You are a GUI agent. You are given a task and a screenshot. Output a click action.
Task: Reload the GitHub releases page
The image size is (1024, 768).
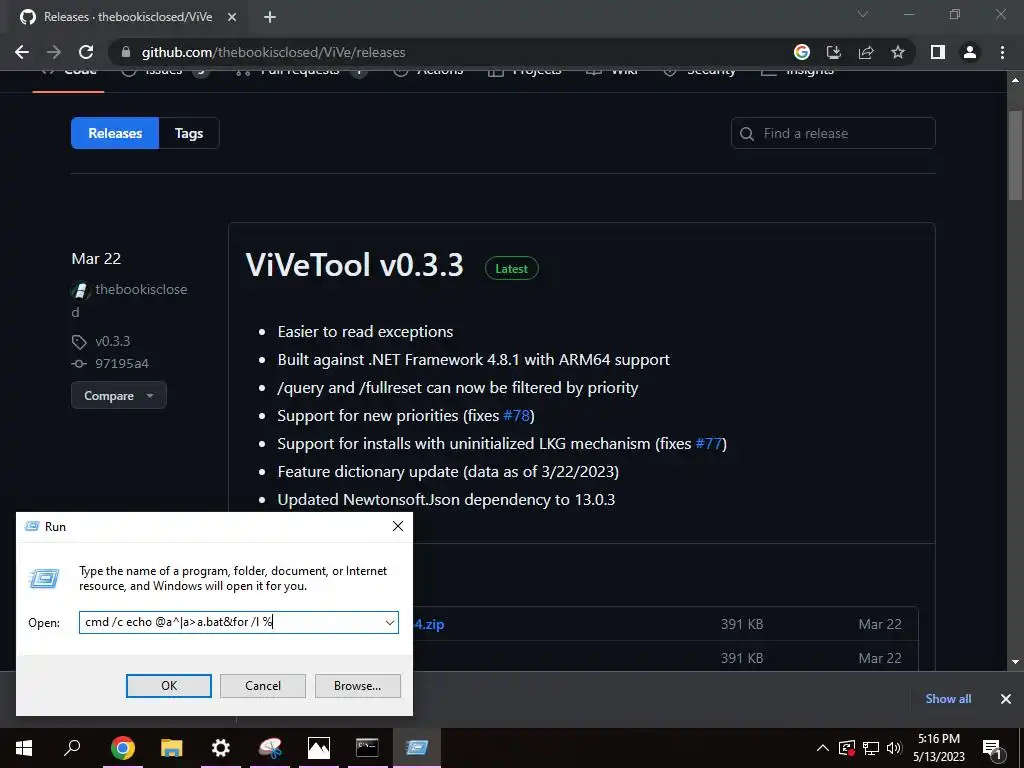(86, 52)
